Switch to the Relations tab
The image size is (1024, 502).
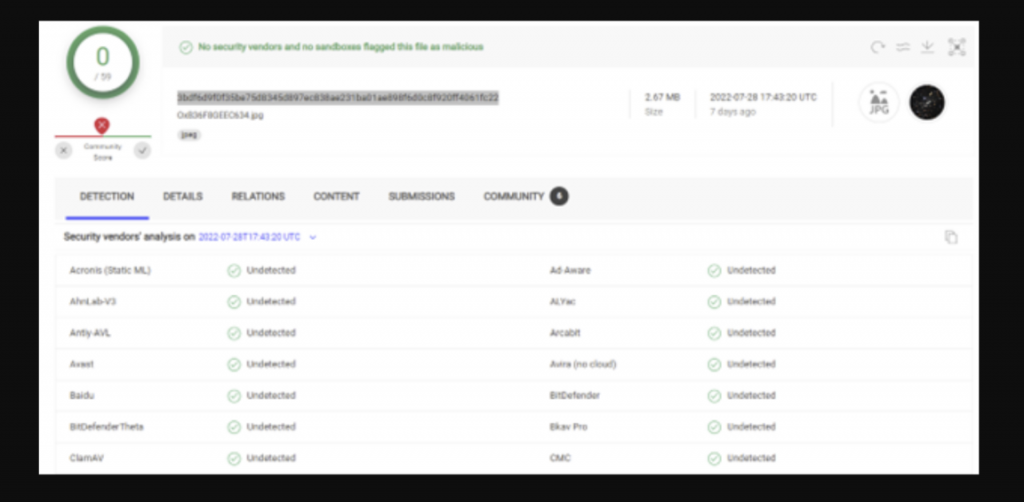258,196
